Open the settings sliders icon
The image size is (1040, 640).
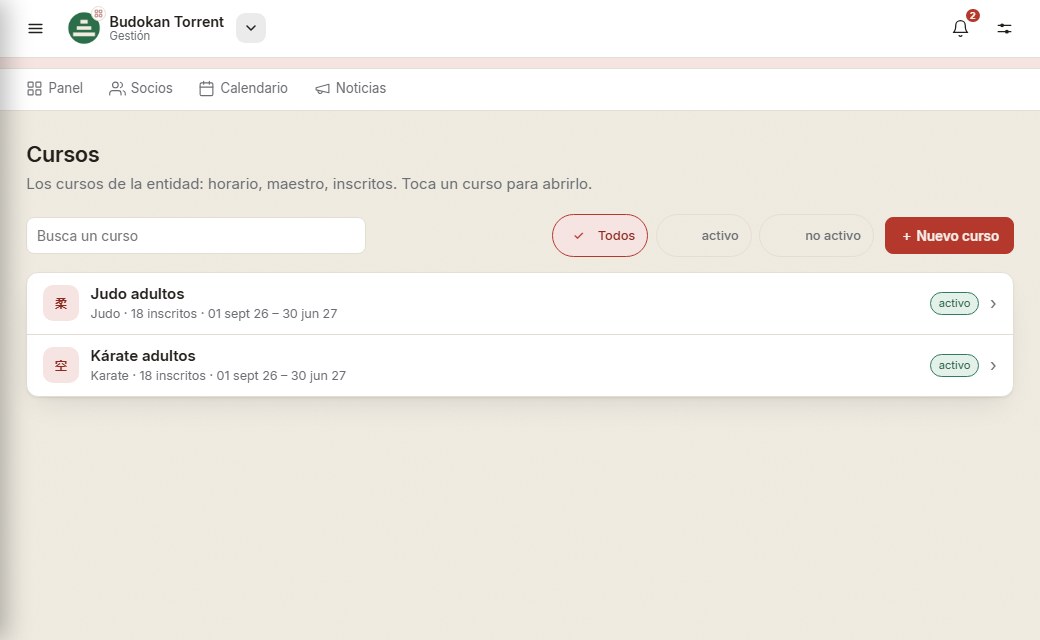(1004, 29)
